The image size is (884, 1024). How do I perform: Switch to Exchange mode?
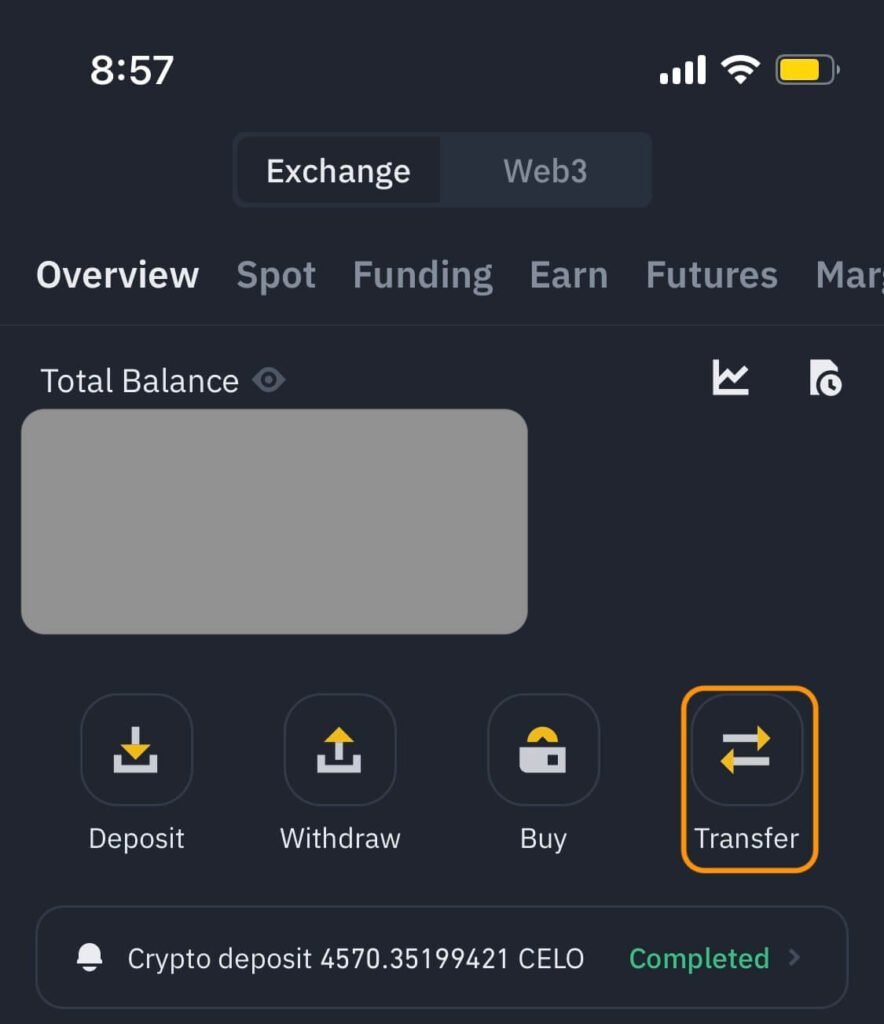pos(338,171)
